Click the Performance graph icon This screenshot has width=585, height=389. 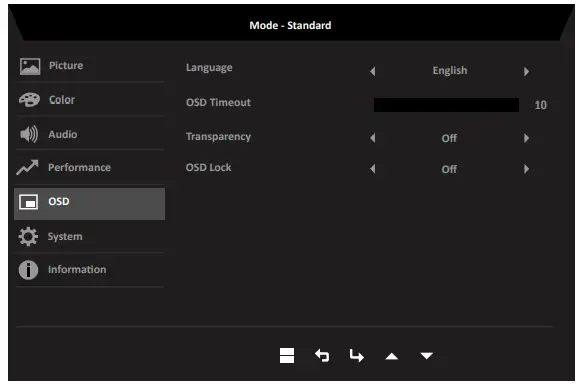tap(27, 167)
